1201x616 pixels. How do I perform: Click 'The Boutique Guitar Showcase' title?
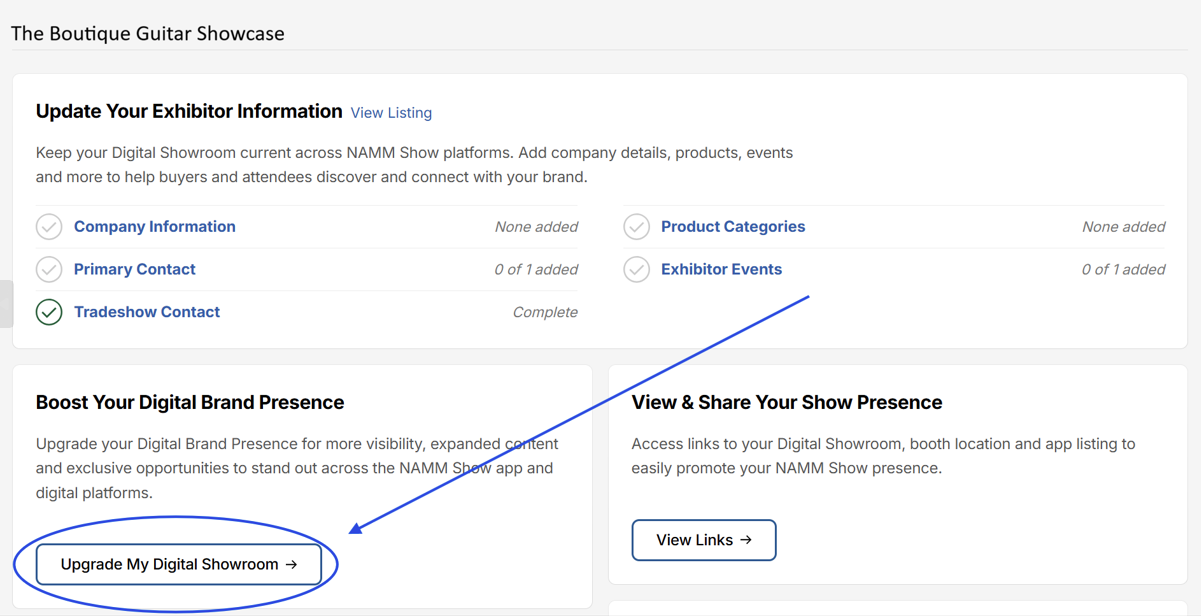point(148,33)
